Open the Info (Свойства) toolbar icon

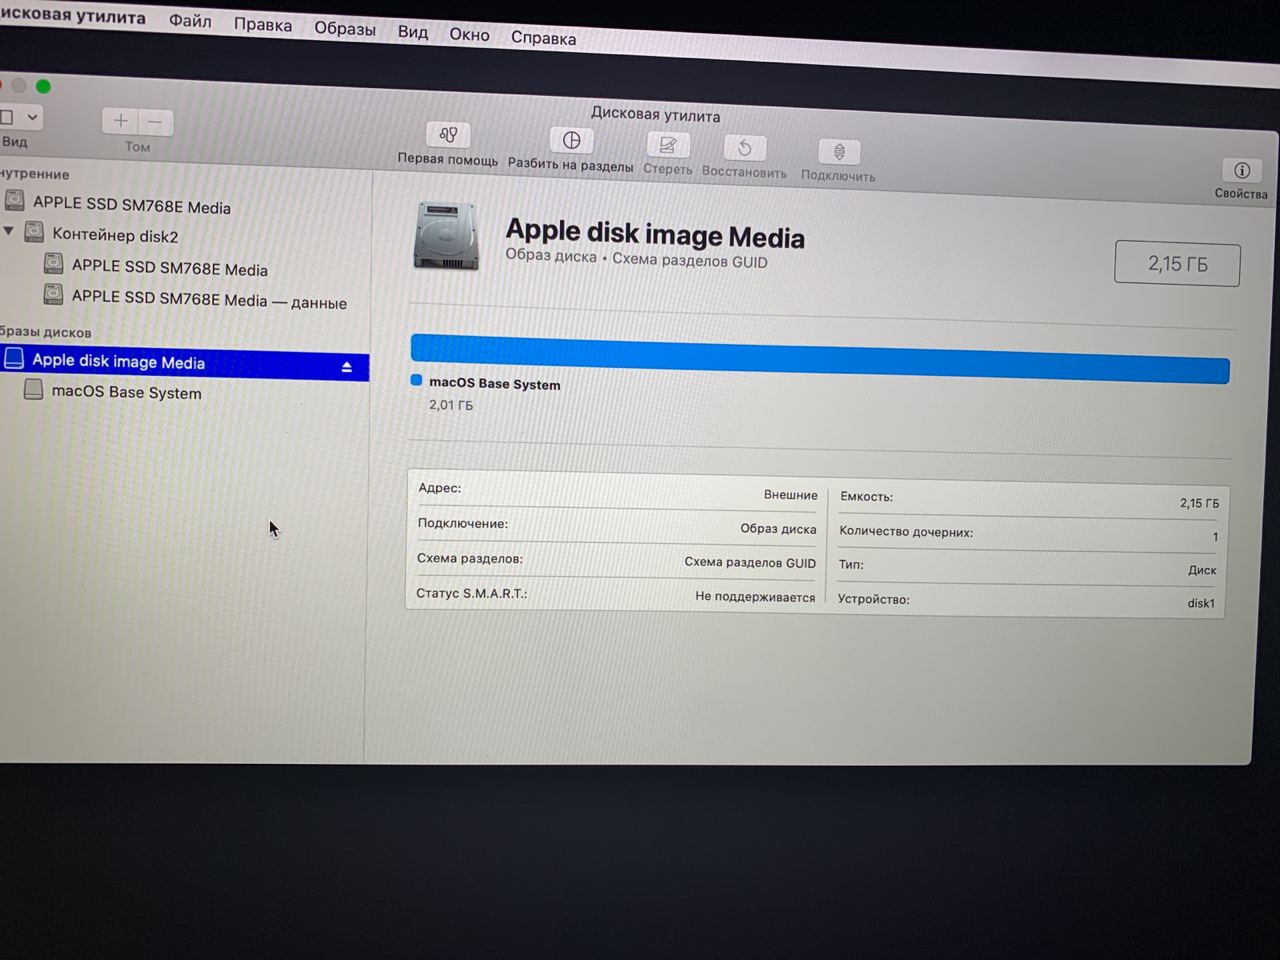pyautogui.click(x=1241, y=170)
